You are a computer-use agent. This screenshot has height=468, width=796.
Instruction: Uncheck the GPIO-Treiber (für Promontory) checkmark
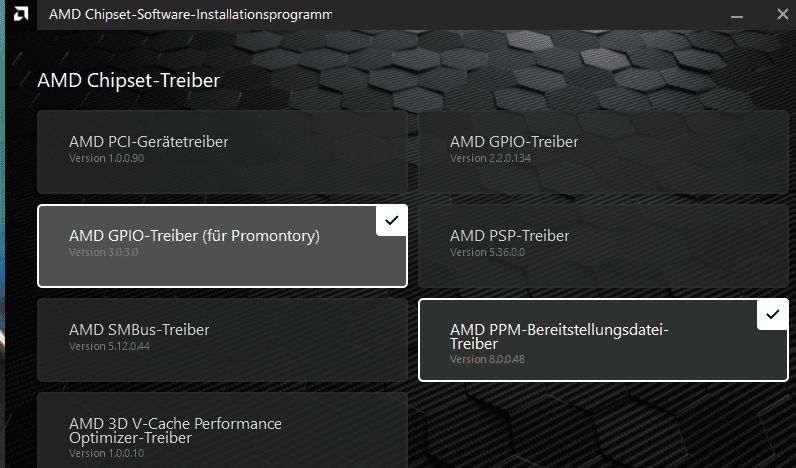tap(391, 221)
